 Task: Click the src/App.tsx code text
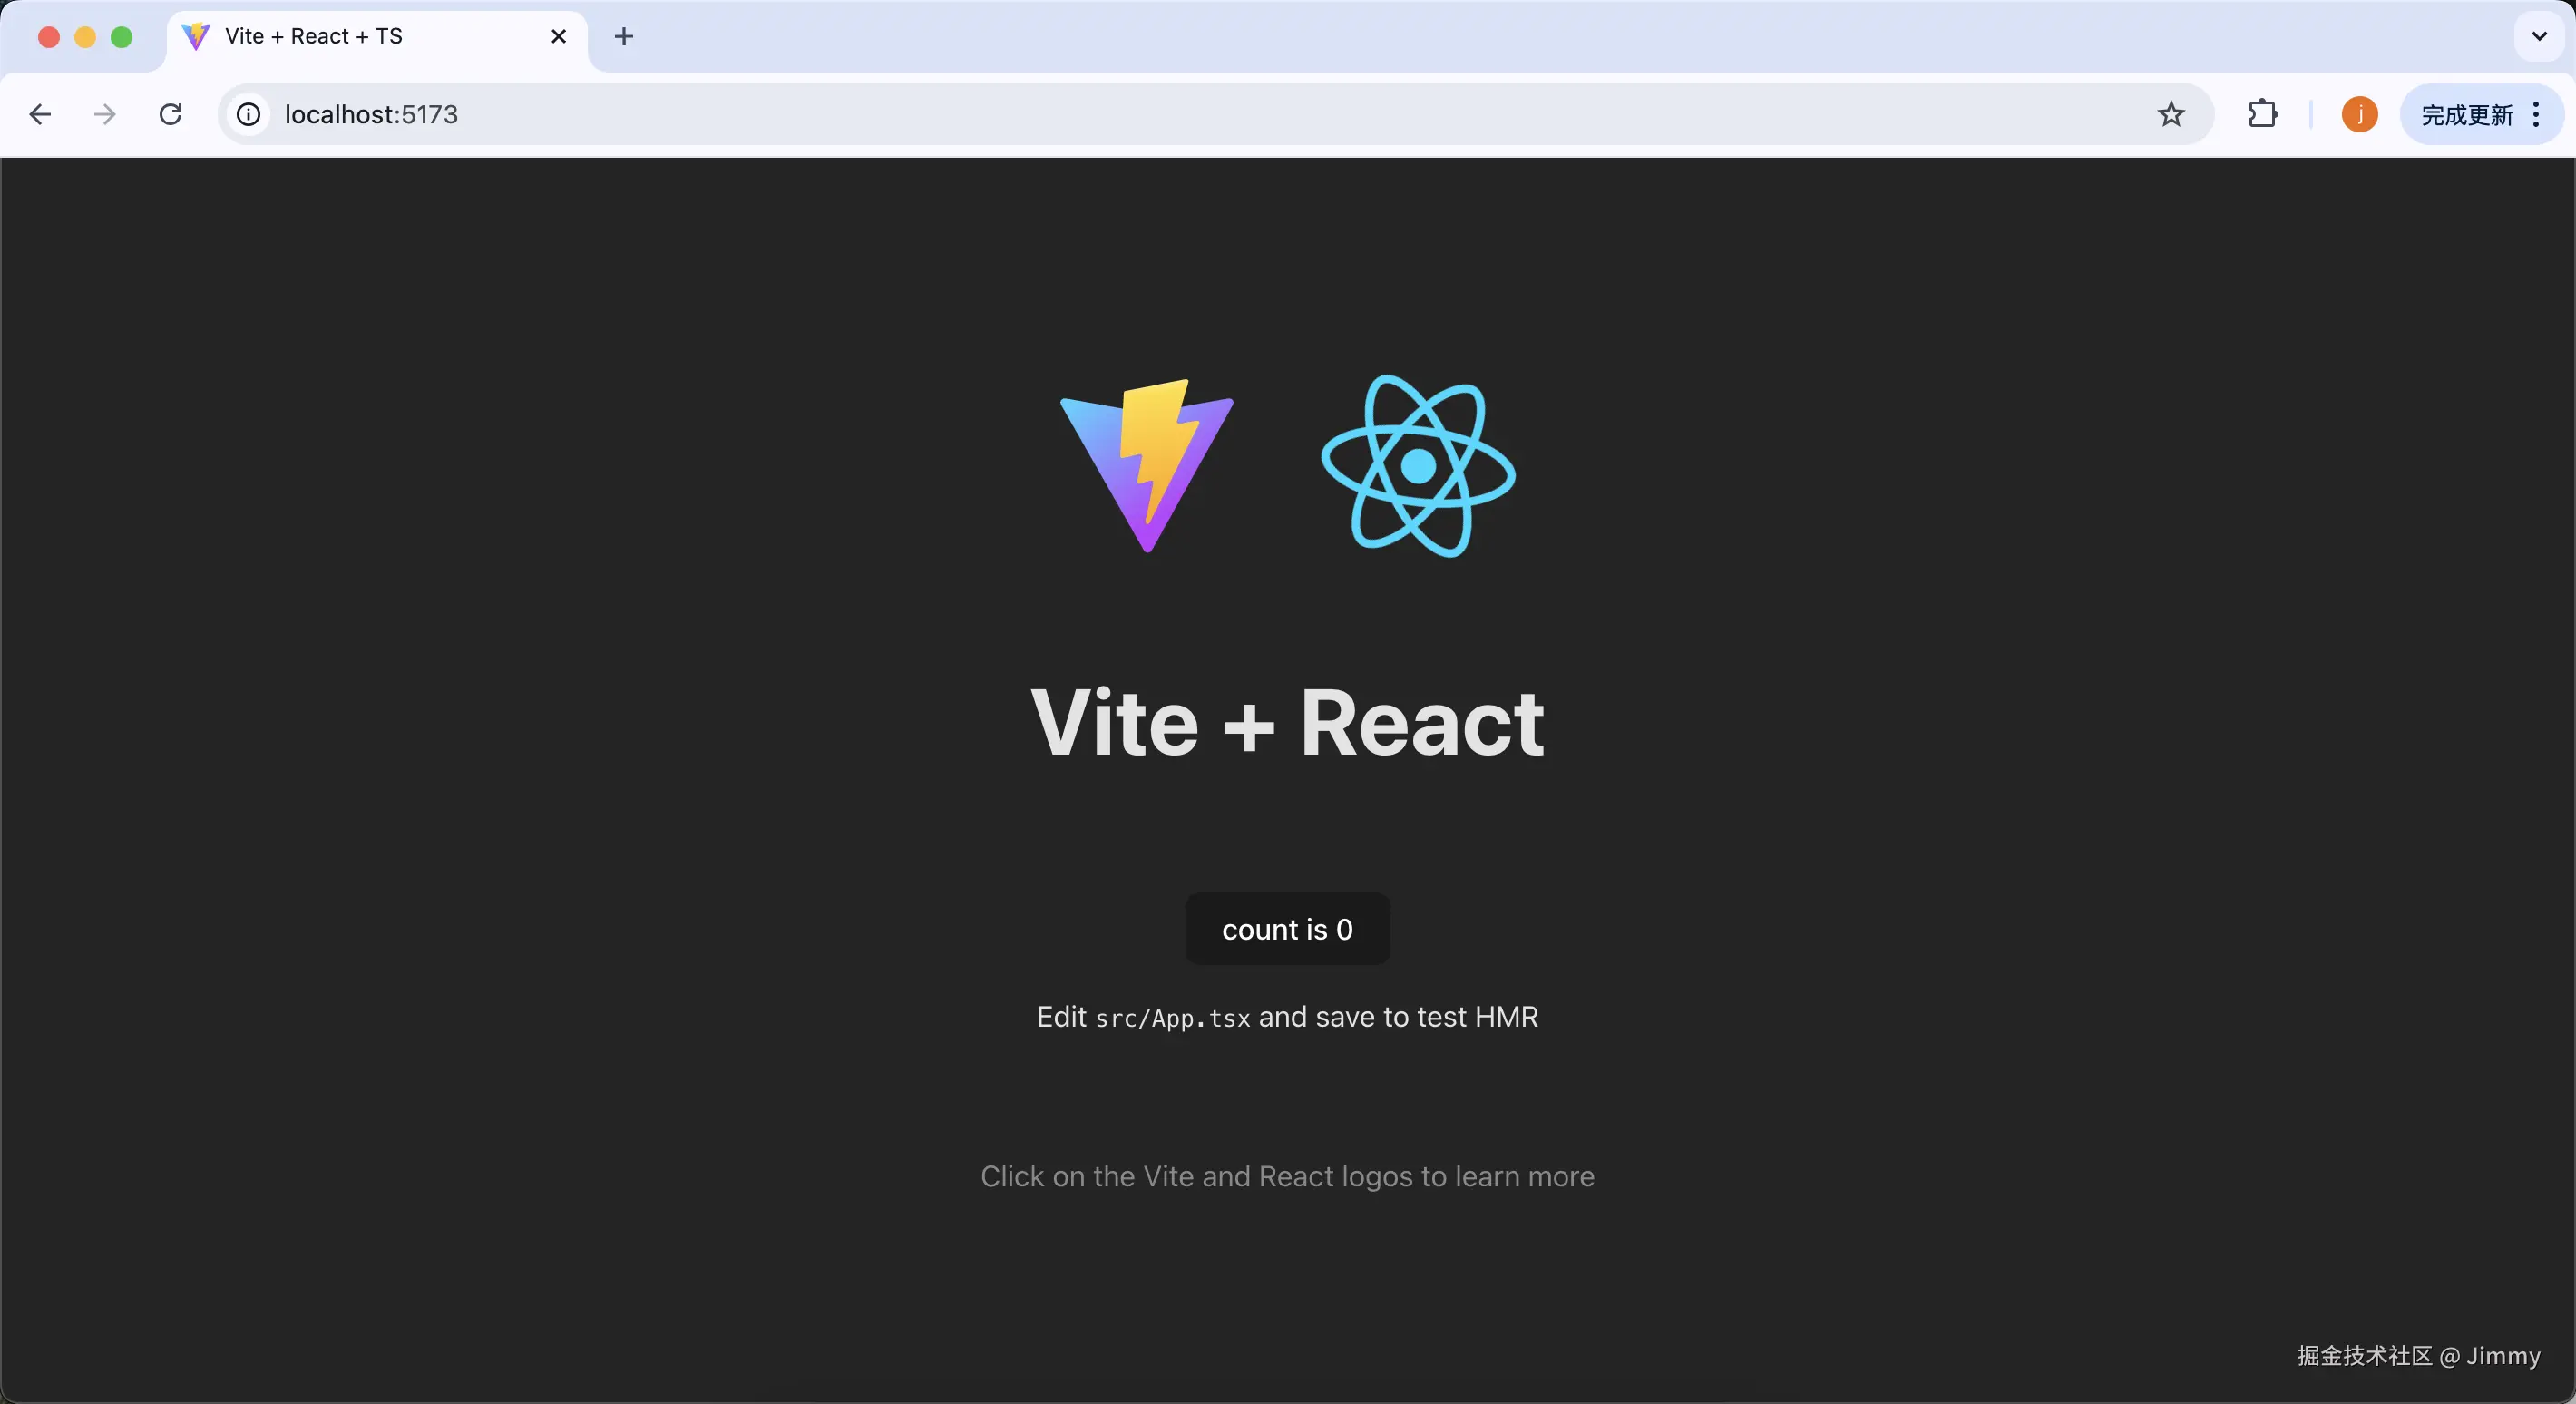1172,1019
